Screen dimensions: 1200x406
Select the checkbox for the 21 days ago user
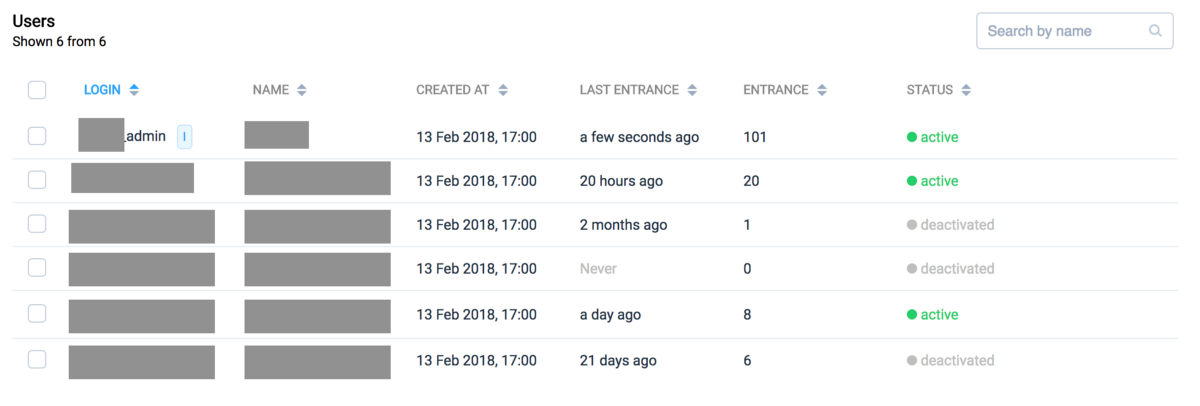tap(37, 360)
